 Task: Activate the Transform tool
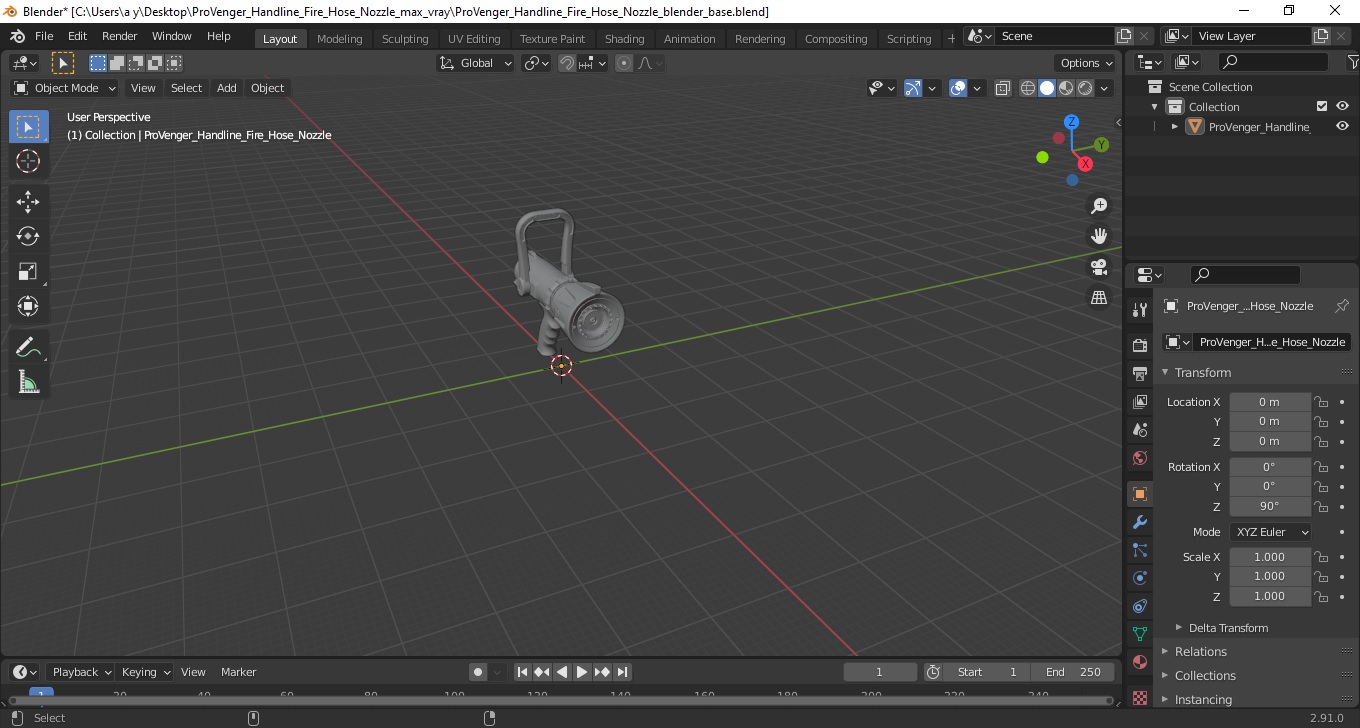[x=28, y=305]
